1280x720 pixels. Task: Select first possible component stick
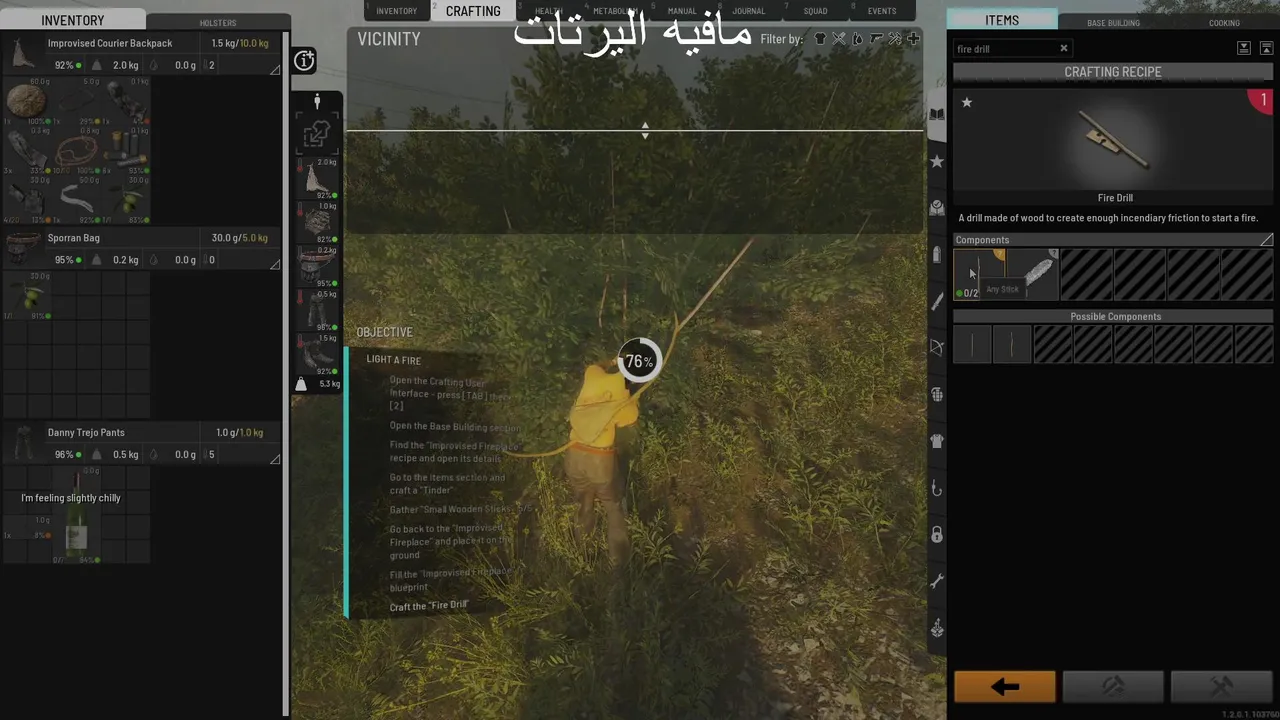(972, 344)
